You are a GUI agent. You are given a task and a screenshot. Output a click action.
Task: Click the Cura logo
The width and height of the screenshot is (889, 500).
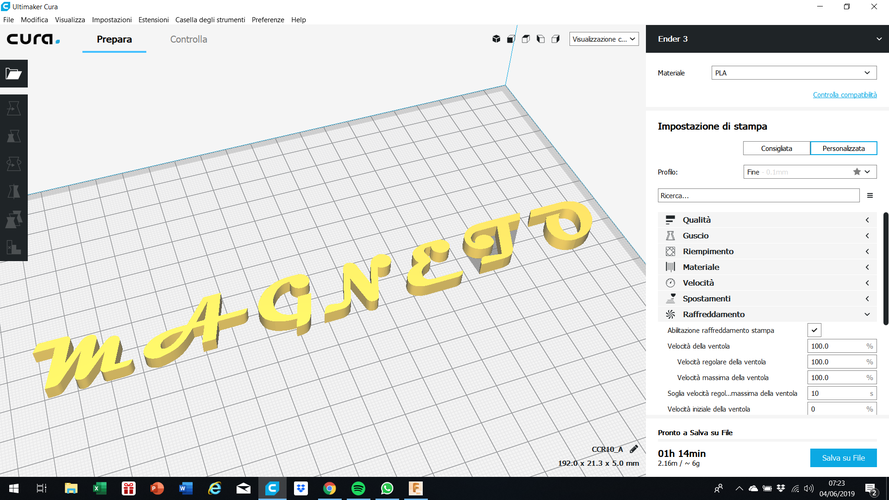[x=33, y=39]
